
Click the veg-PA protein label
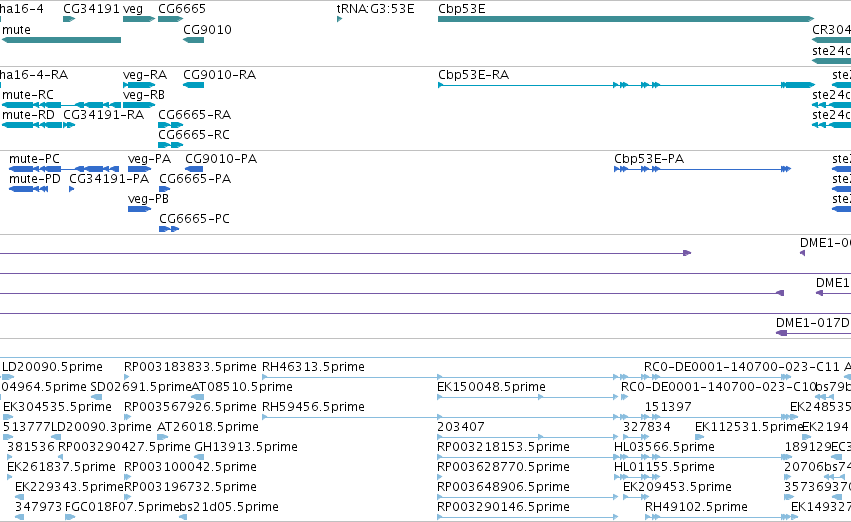(149, 159)
